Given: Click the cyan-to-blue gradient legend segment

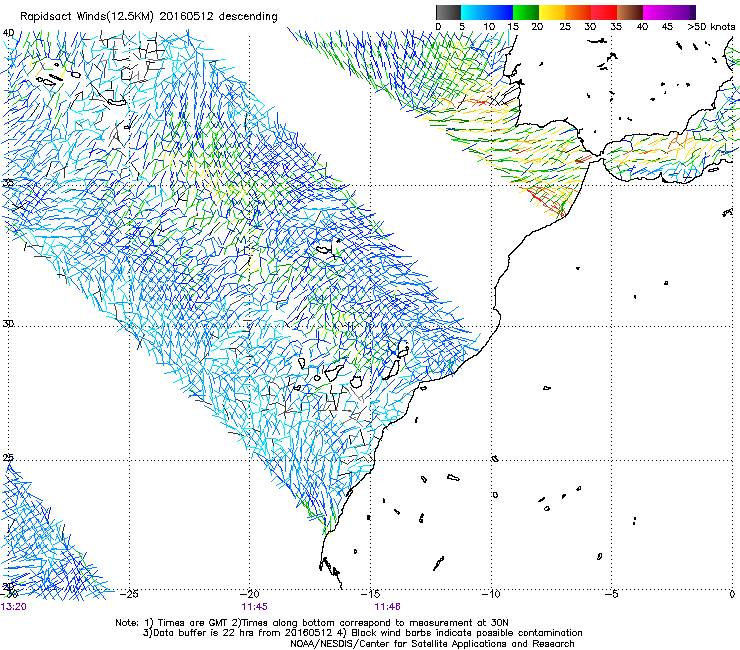Looking at the screenshot, I should pos(487,12).
